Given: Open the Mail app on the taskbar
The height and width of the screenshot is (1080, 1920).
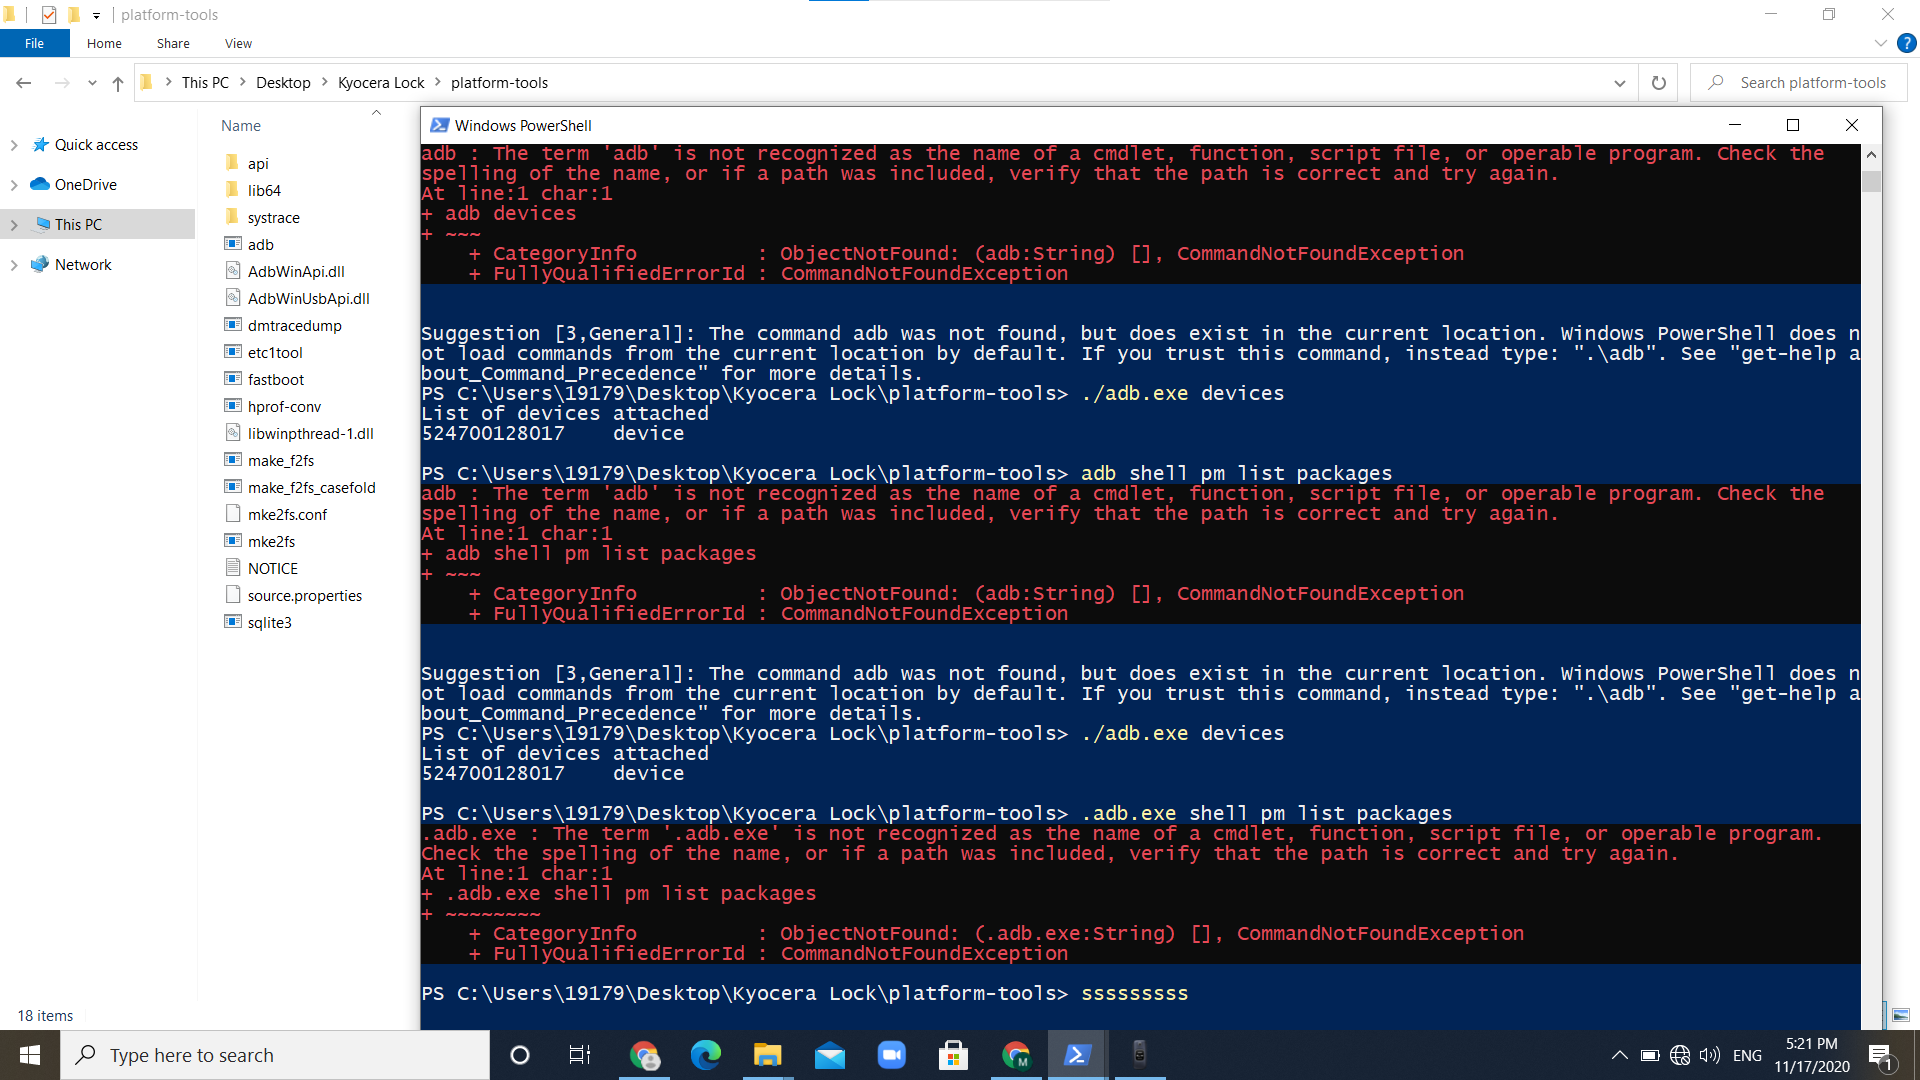Looking at the screenshot, I should pyautogui.click(x=830, y=1055).
